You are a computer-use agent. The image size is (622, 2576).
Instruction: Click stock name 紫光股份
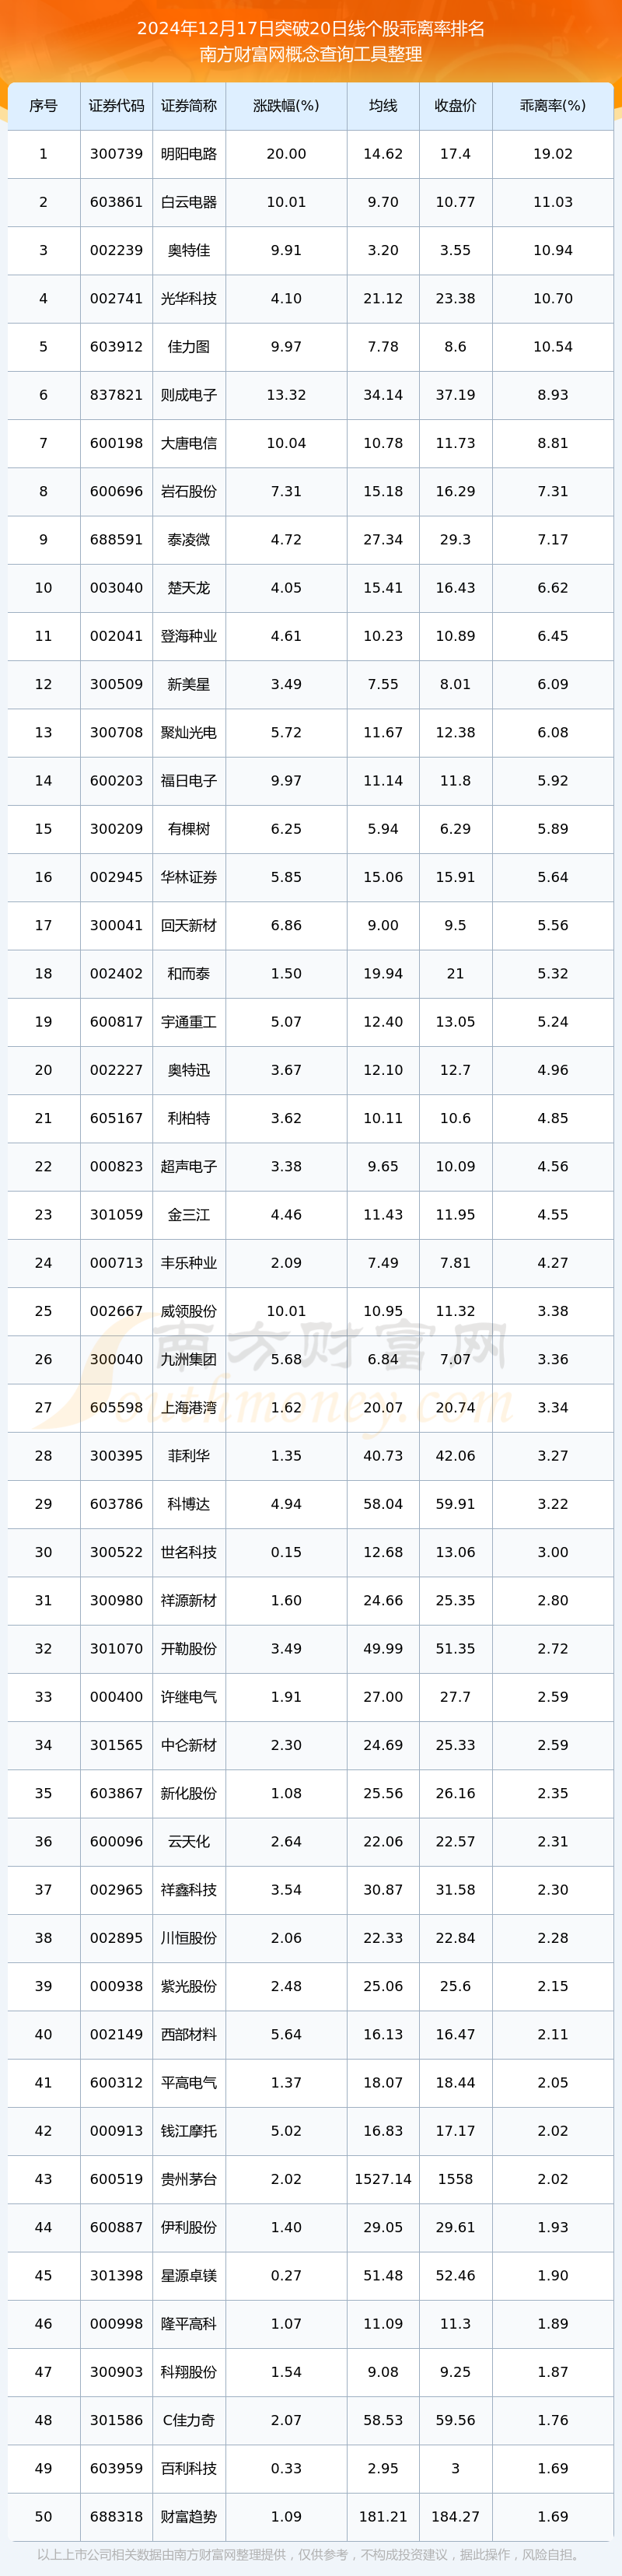pos(189,1986)
